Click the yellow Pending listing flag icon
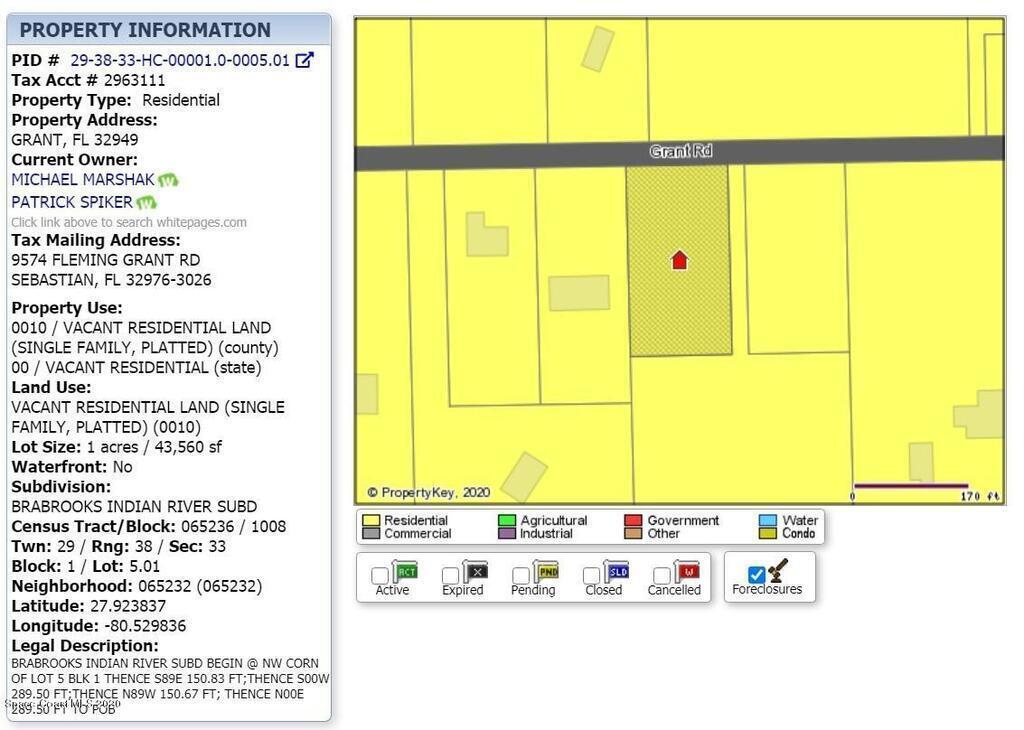This screenshot has width=1024, height=730. [x=546, y=572]
